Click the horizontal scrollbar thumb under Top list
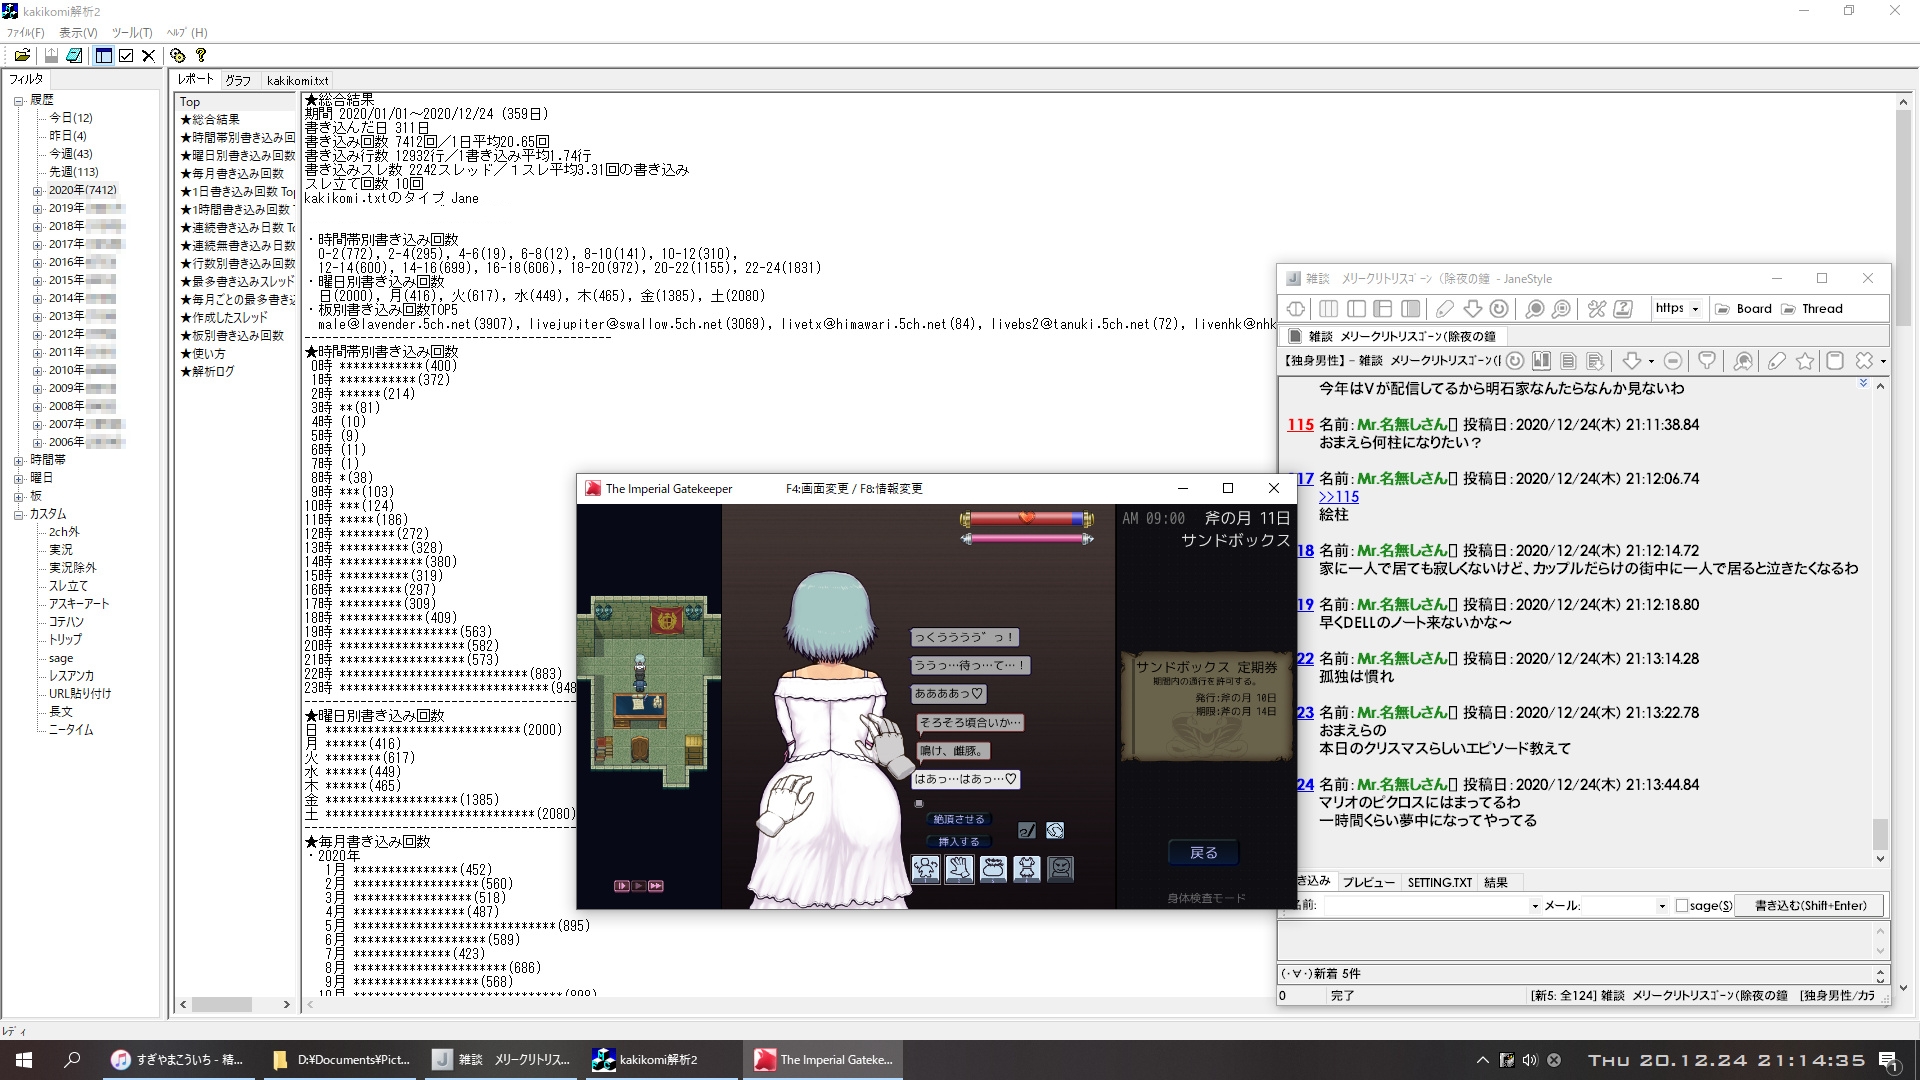Screen dimensions: 1920x1080 coord(222,1004)
